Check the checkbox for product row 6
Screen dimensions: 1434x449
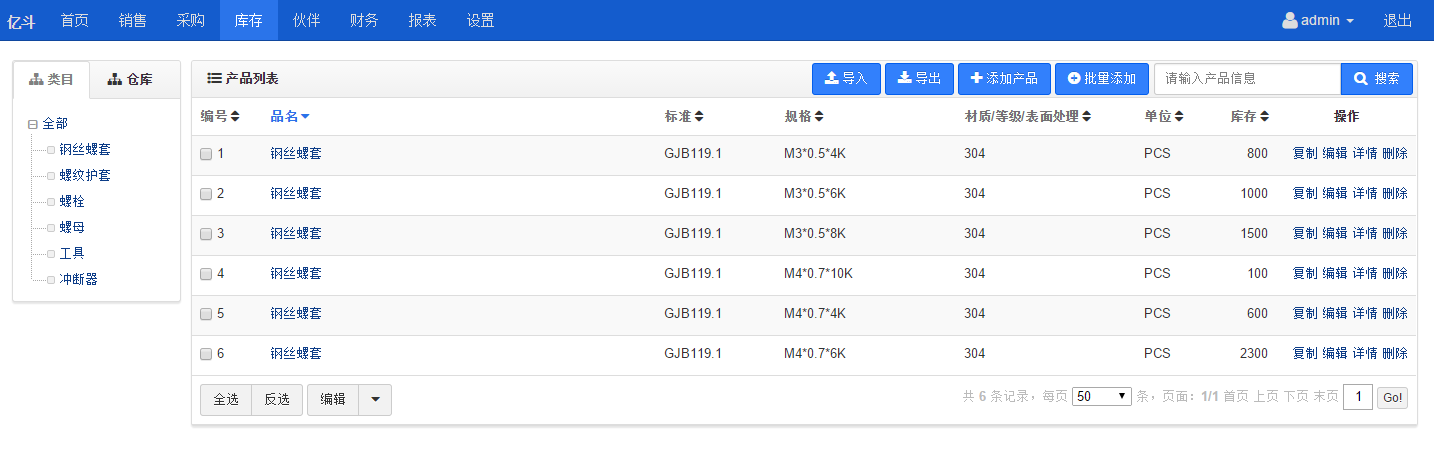(206, 354)
